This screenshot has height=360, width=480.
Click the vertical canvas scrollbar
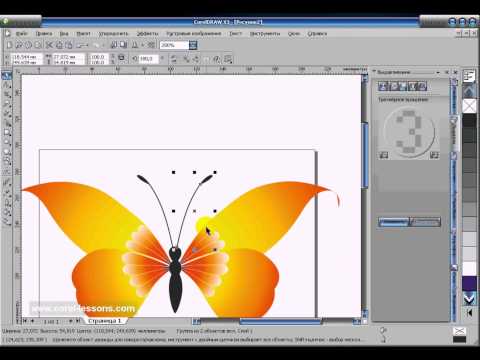(365, 155)
